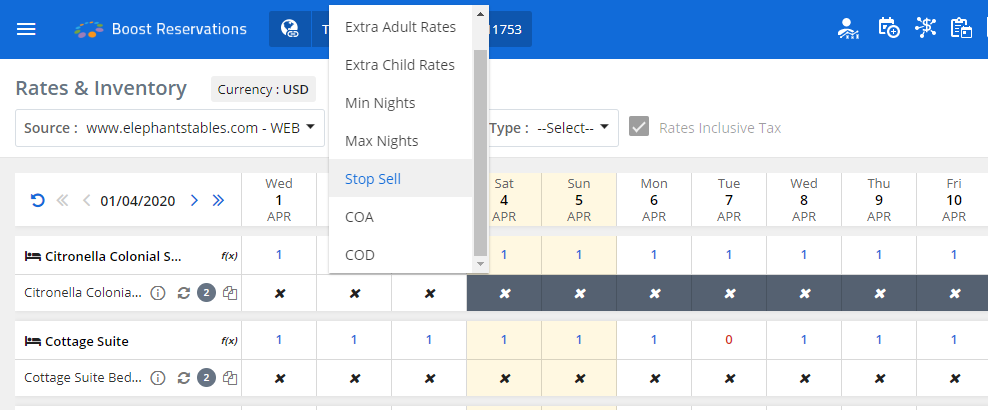
Task: Toggle the Rates Inclusive Tax checkbox
Action: [x=639, y=127]
